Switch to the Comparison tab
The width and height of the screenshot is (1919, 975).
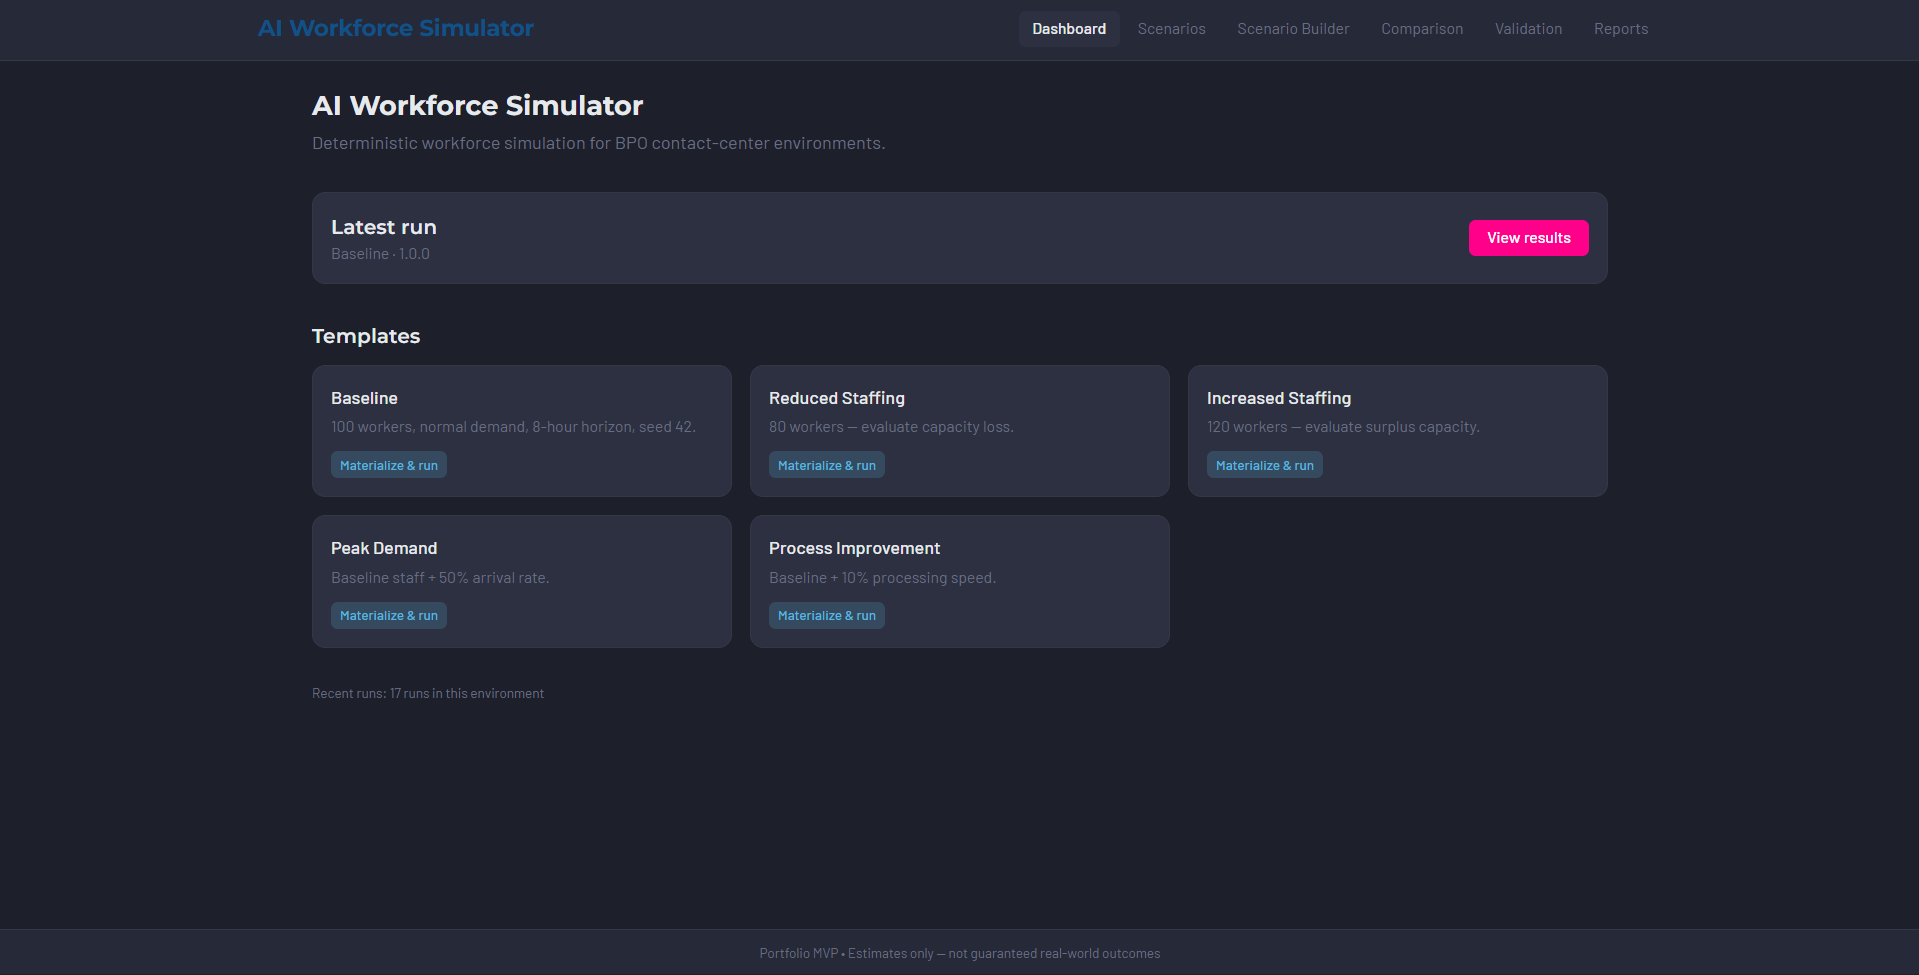(x=1422, y=29)
